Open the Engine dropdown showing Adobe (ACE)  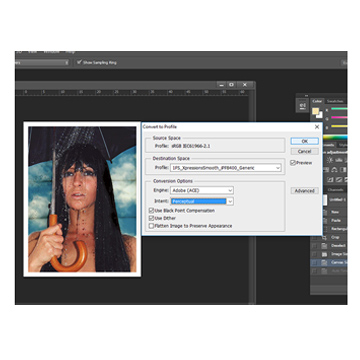[202, 190]
